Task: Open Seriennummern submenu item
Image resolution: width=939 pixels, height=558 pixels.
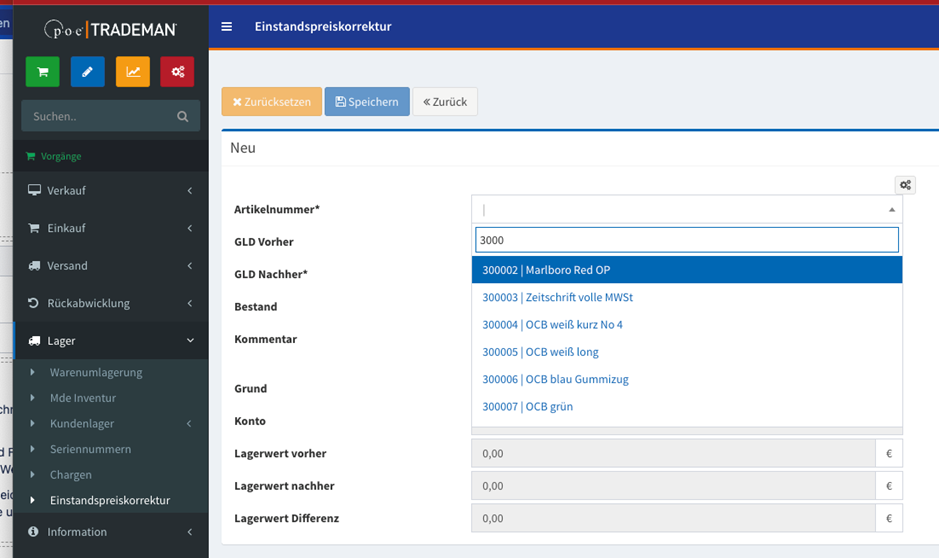Action: point(111,449)
